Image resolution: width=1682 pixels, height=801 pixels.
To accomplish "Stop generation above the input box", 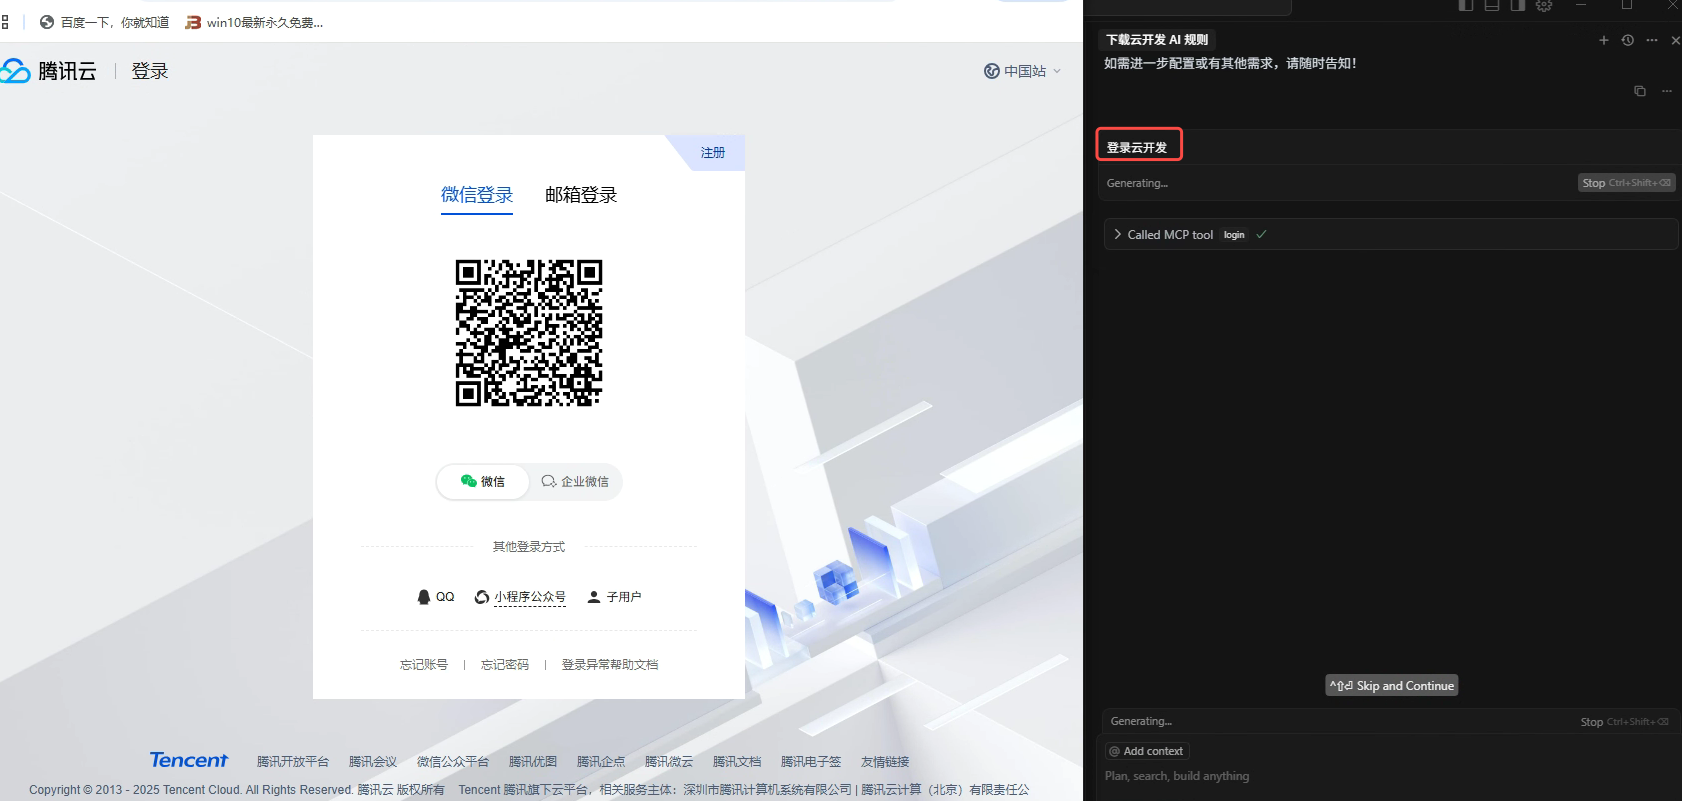I will [1624, 721].
